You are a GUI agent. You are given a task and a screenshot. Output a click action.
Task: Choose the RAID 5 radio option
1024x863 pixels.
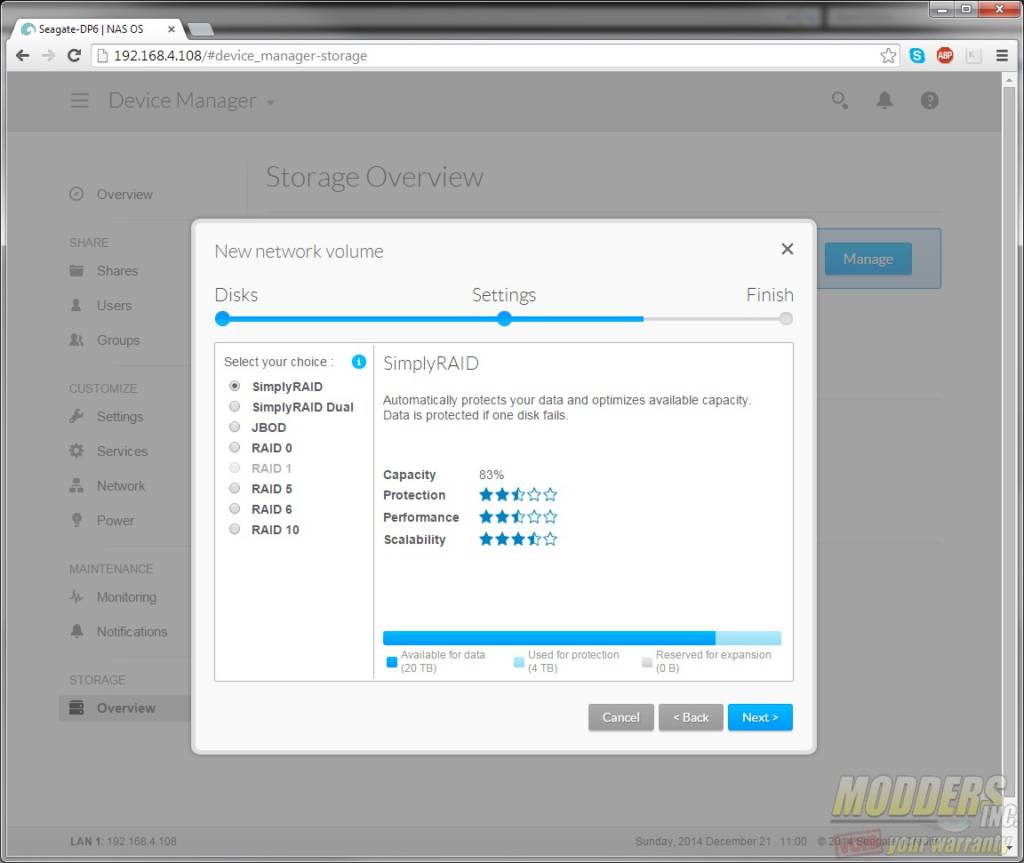coord(234,488)
